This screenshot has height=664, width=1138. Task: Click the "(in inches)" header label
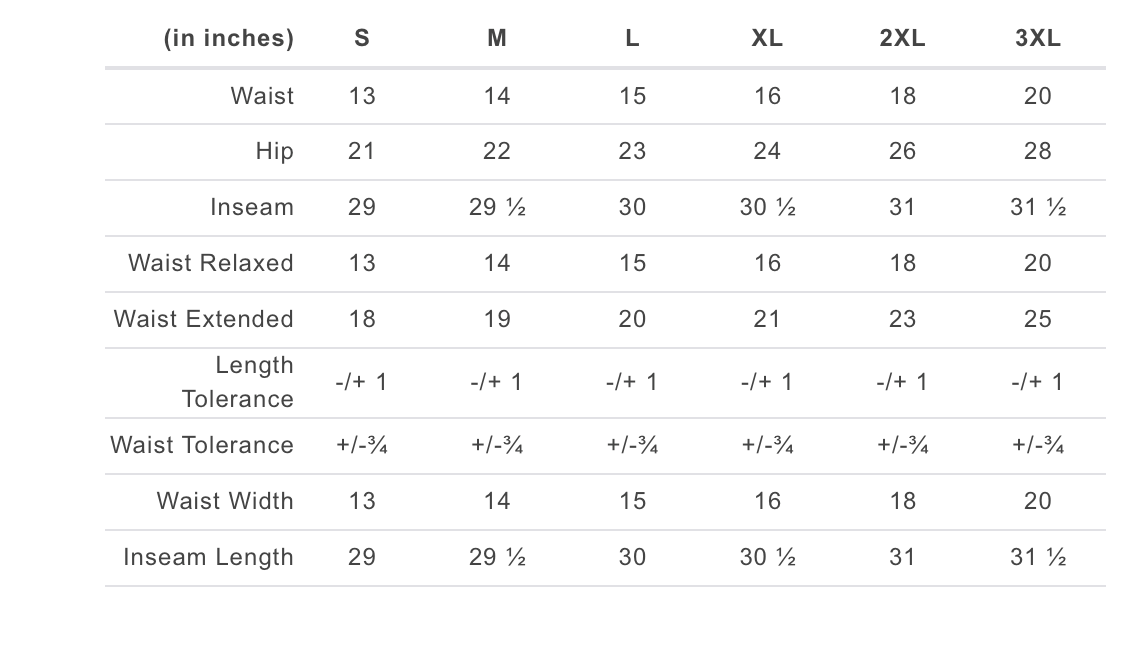(229, 38)
